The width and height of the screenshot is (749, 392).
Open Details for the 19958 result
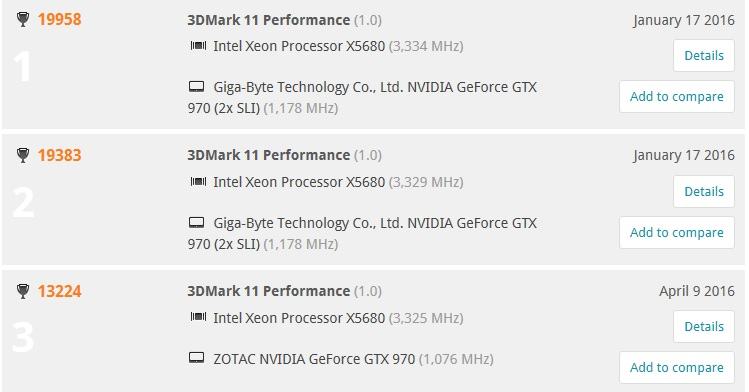click(x=704, y=55)
